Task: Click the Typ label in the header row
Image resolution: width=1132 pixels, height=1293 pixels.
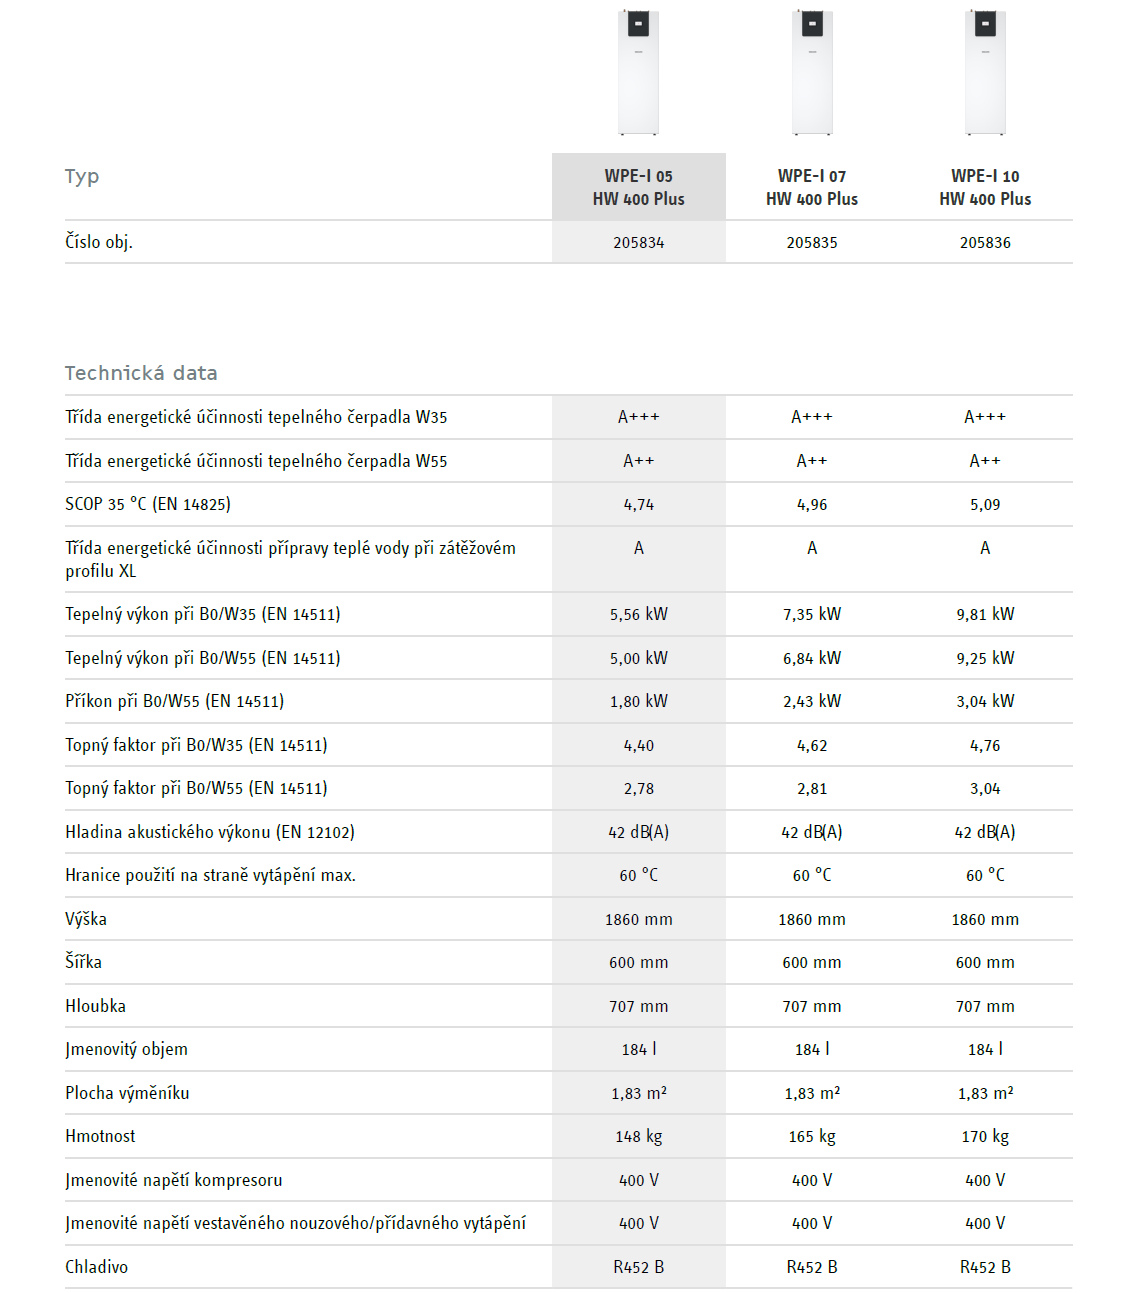Action: (x=82, y=177)
